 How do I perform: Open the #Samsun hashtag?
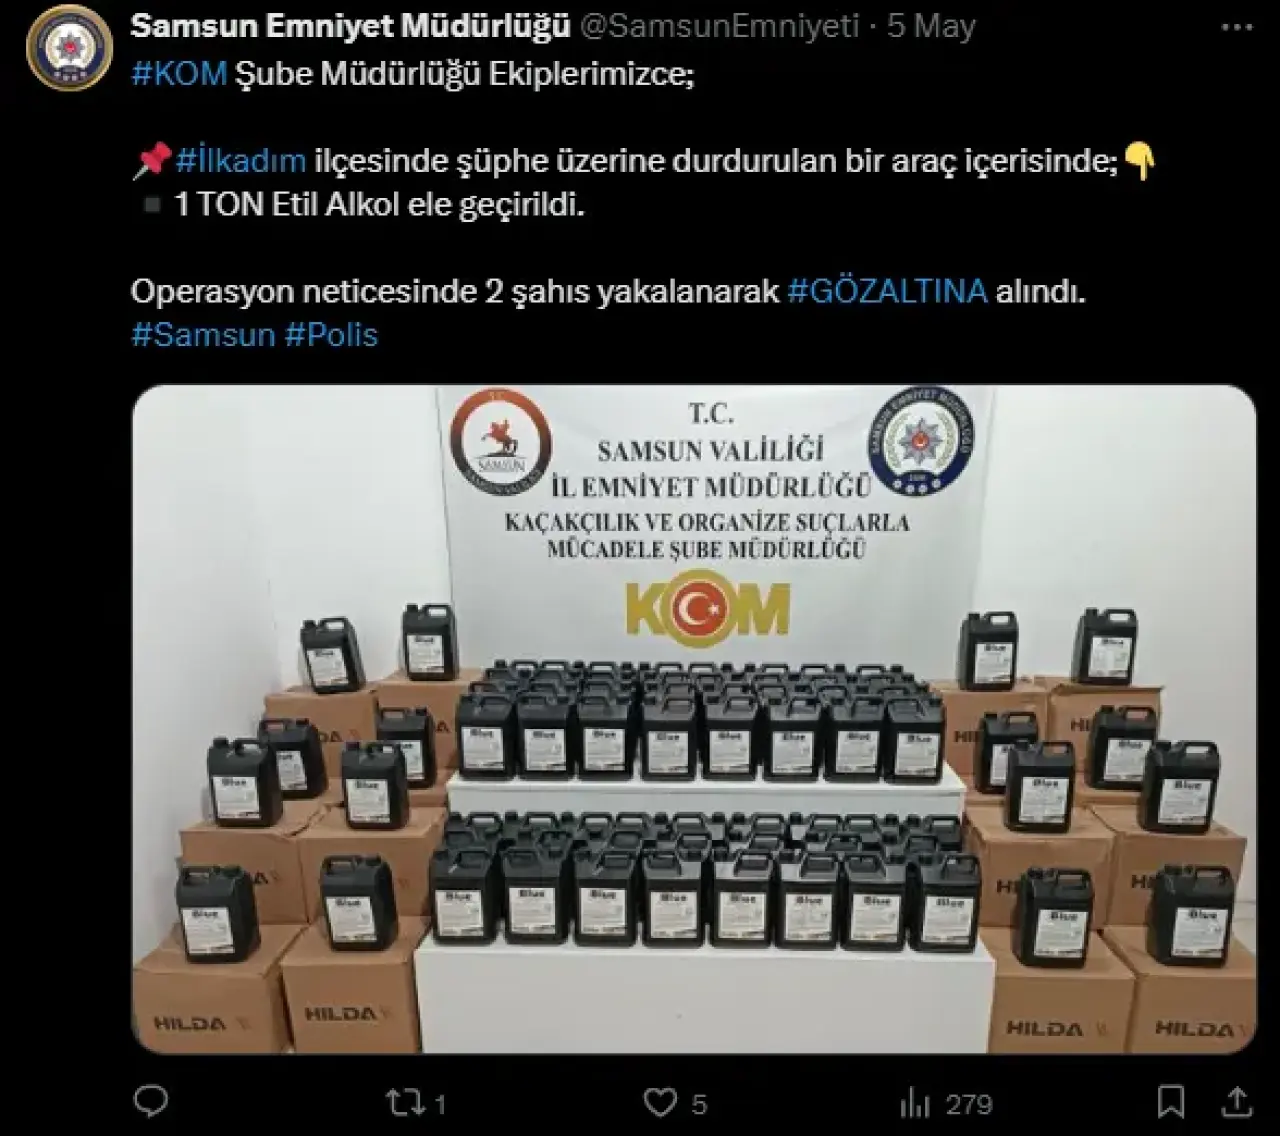point(203,334)
